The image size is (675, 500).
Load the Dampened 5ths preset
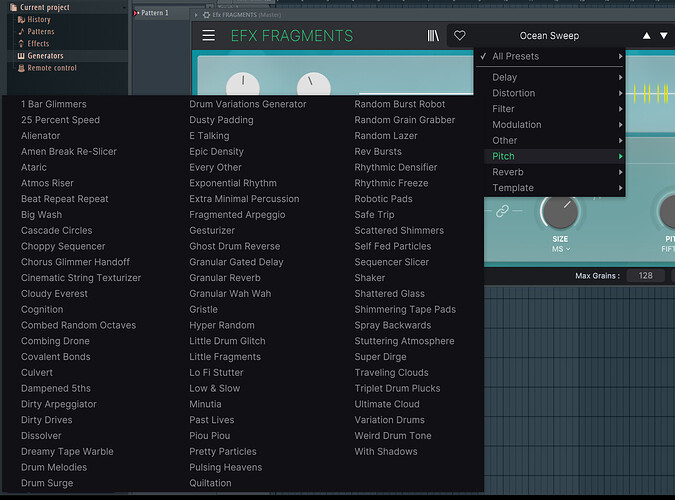coord(56,388)
